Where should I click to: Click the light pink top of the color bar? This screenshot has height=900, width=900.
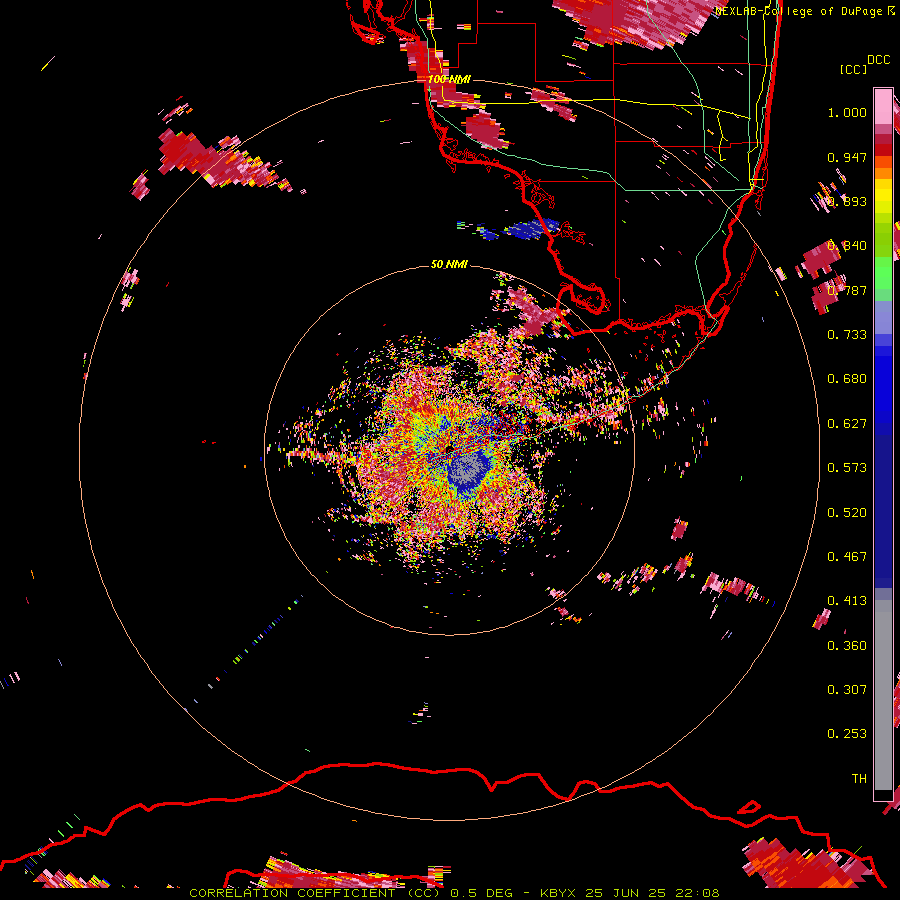pyautogui.click(x=883, y=106)
